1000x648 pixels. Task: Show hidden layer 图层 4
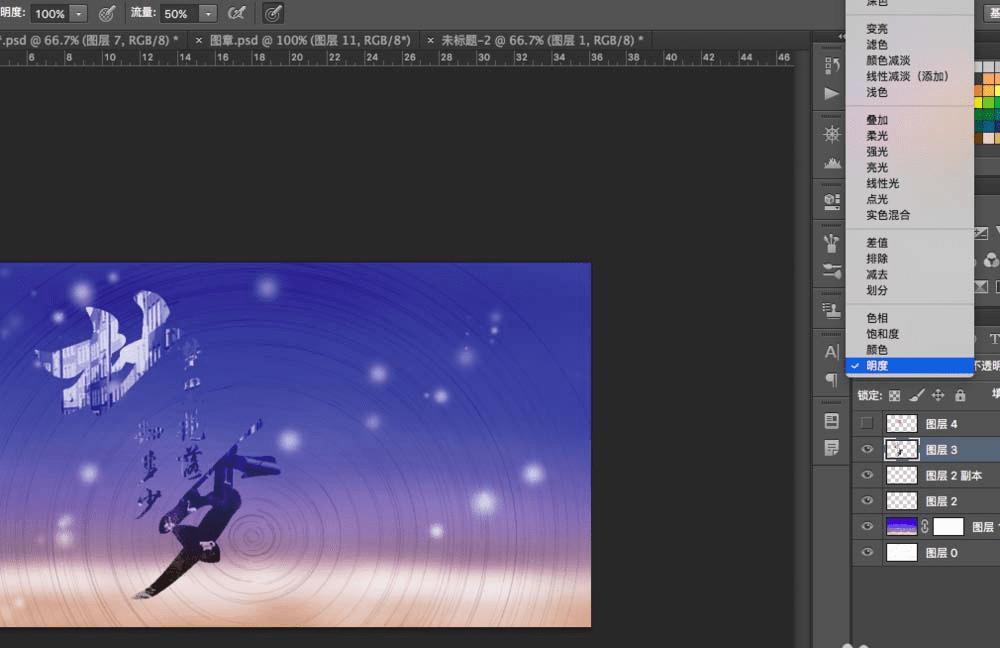point(867,423)
